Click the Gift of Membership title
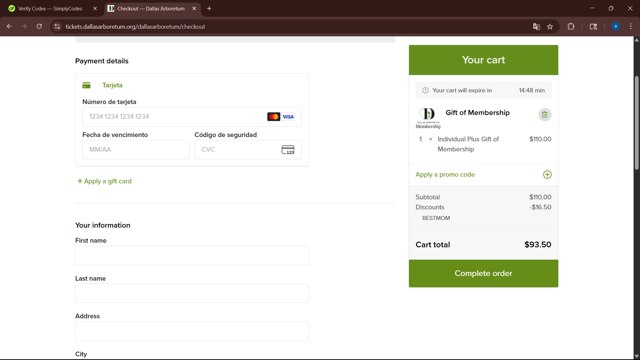 478,113
